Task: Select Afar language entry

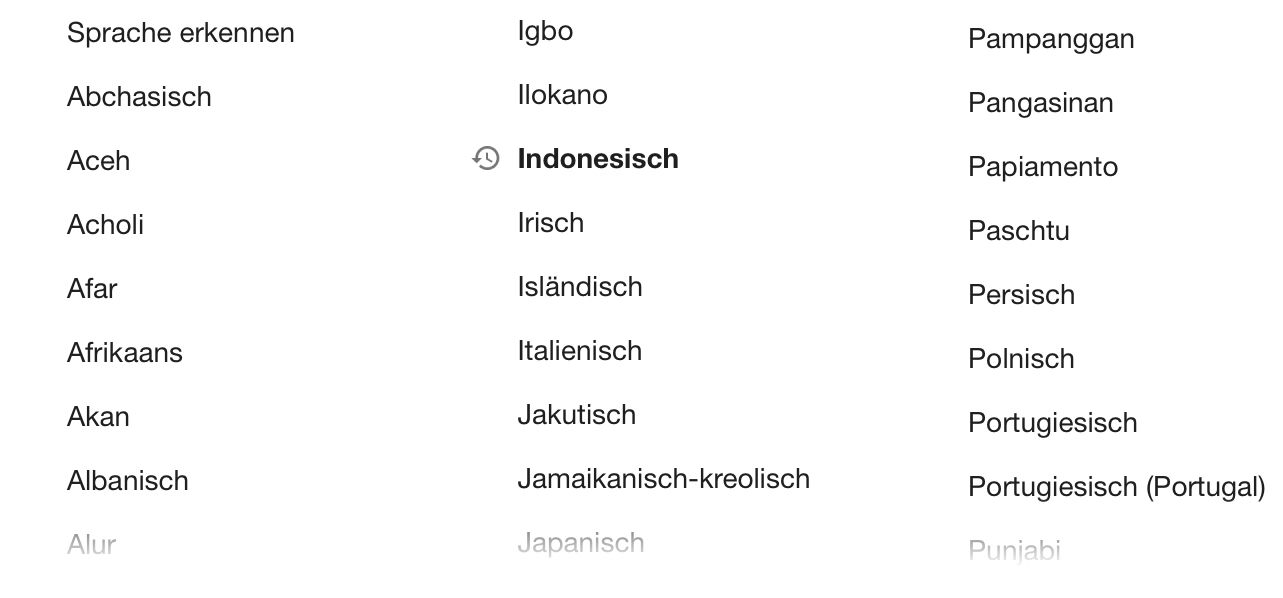Action: click(92, 289)
